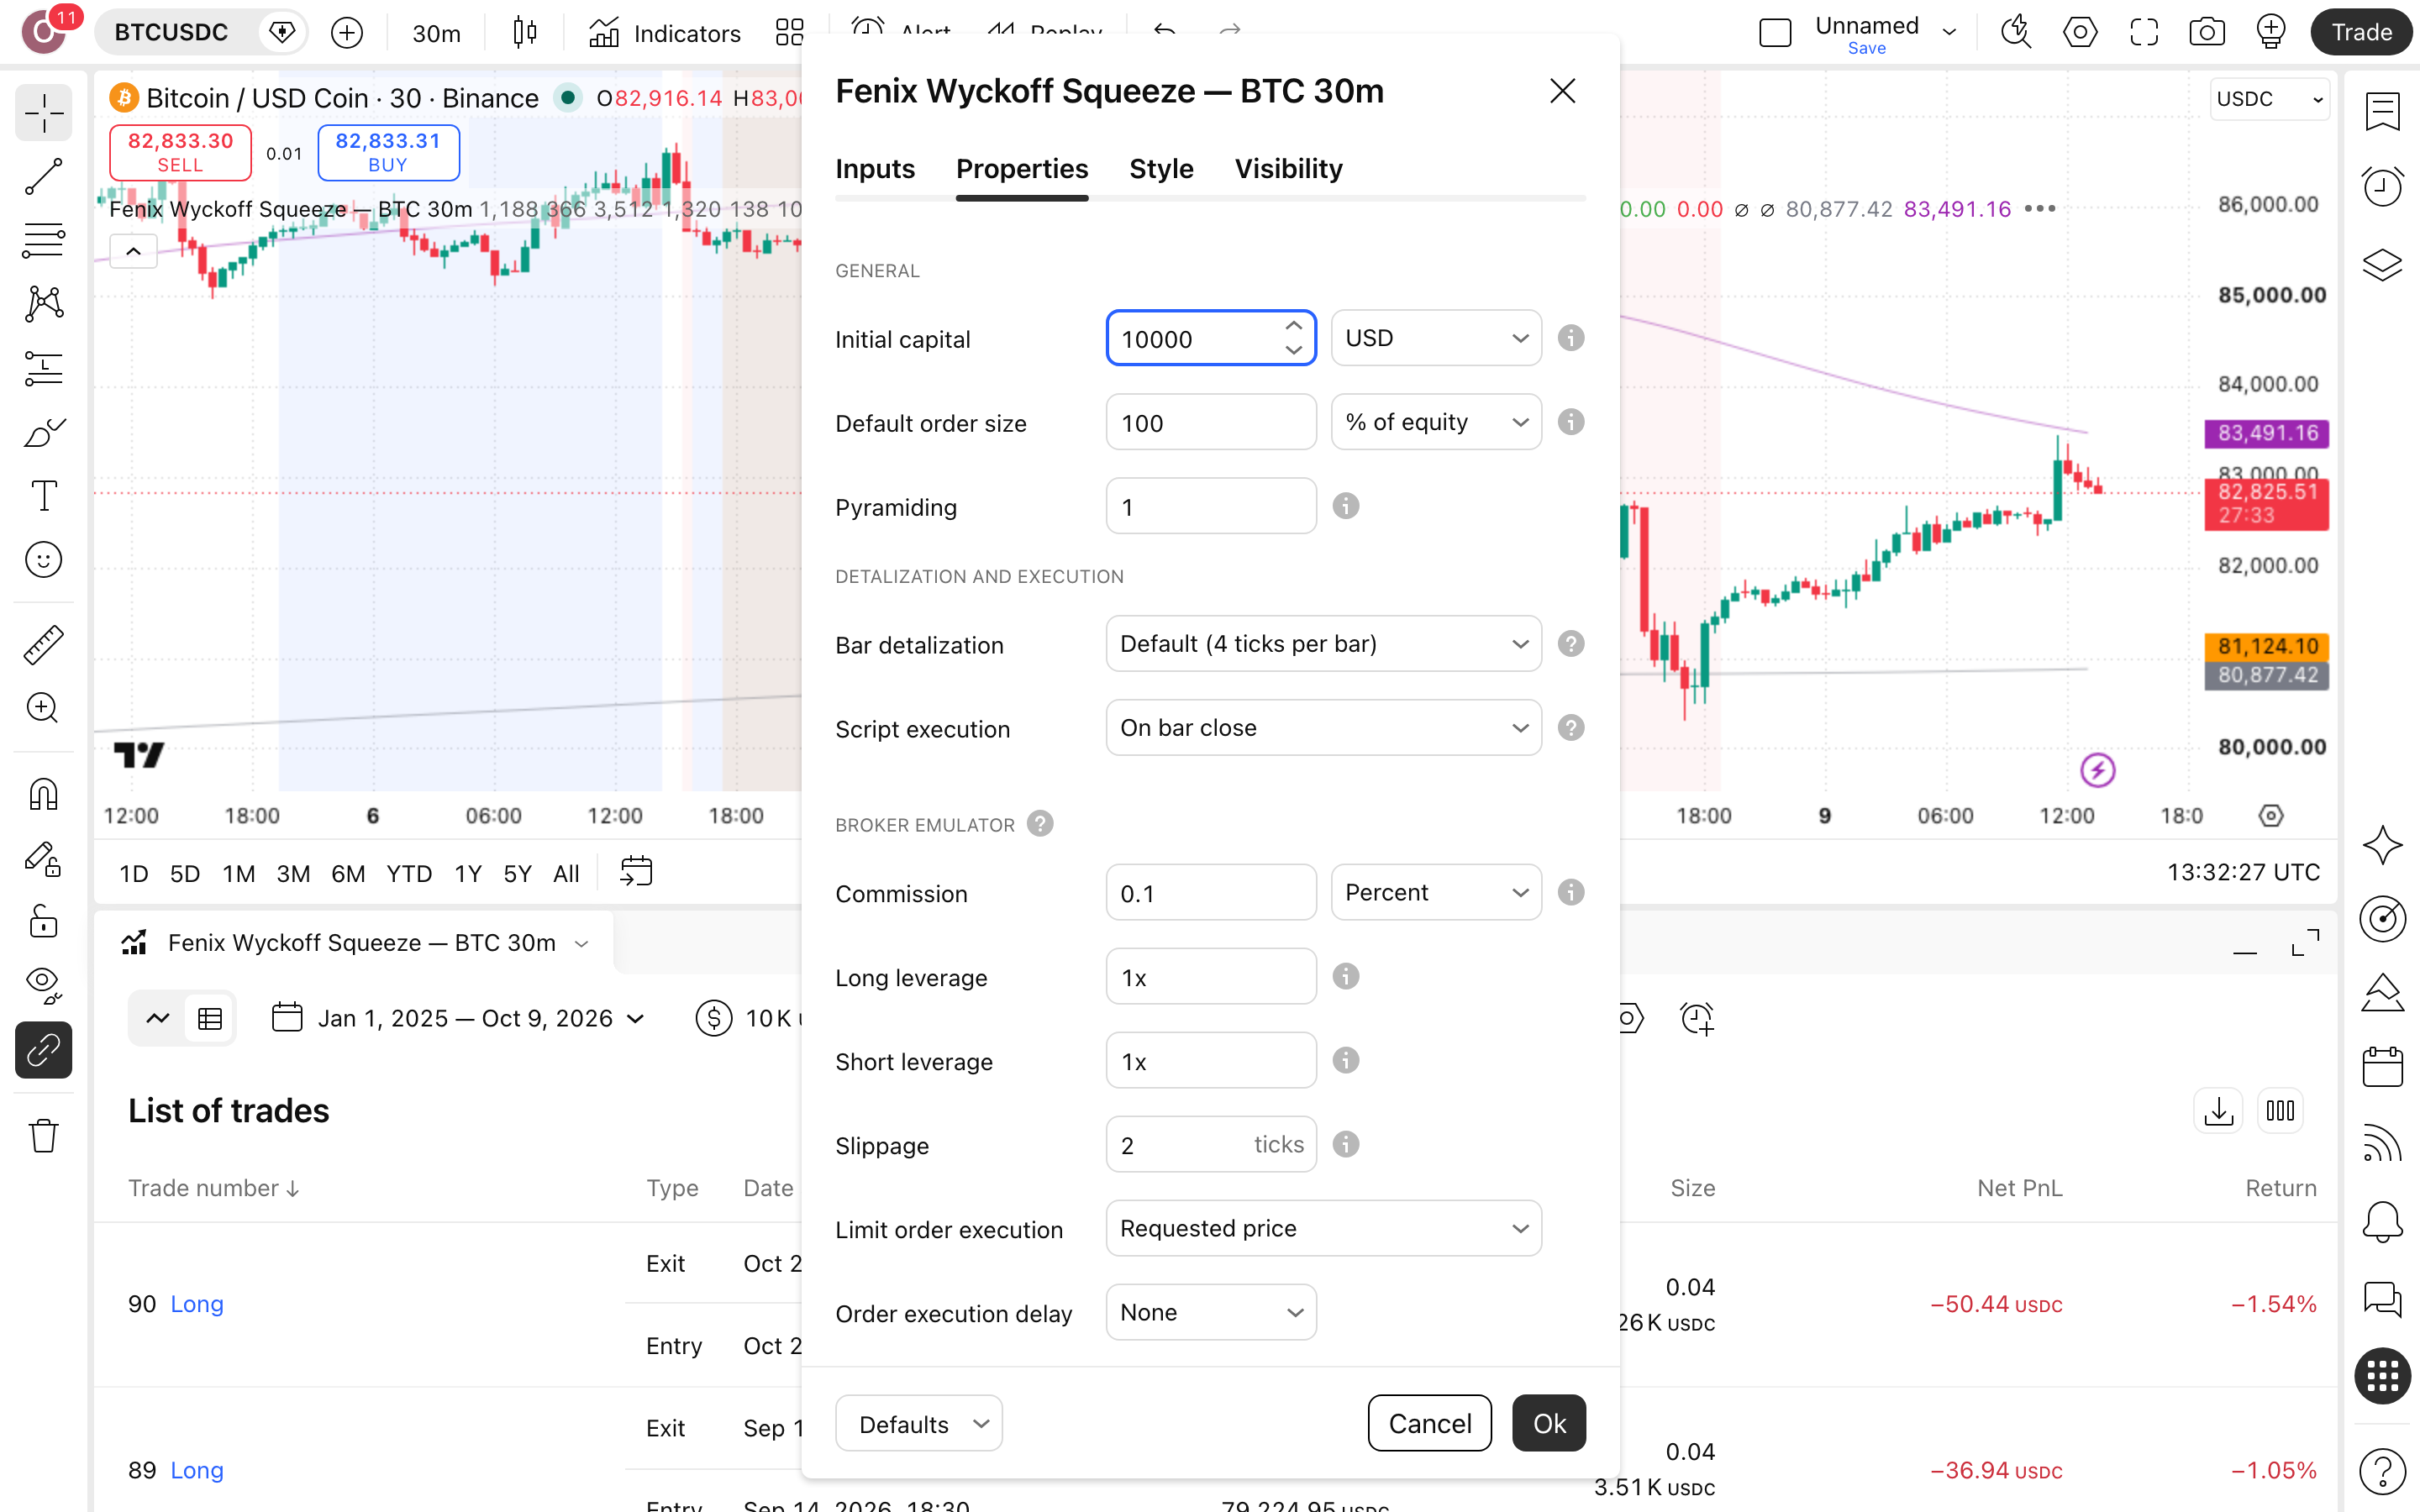Toggle hide all drawings eye icon
Screen dimensions: 2420x1512
pos(43,985)
